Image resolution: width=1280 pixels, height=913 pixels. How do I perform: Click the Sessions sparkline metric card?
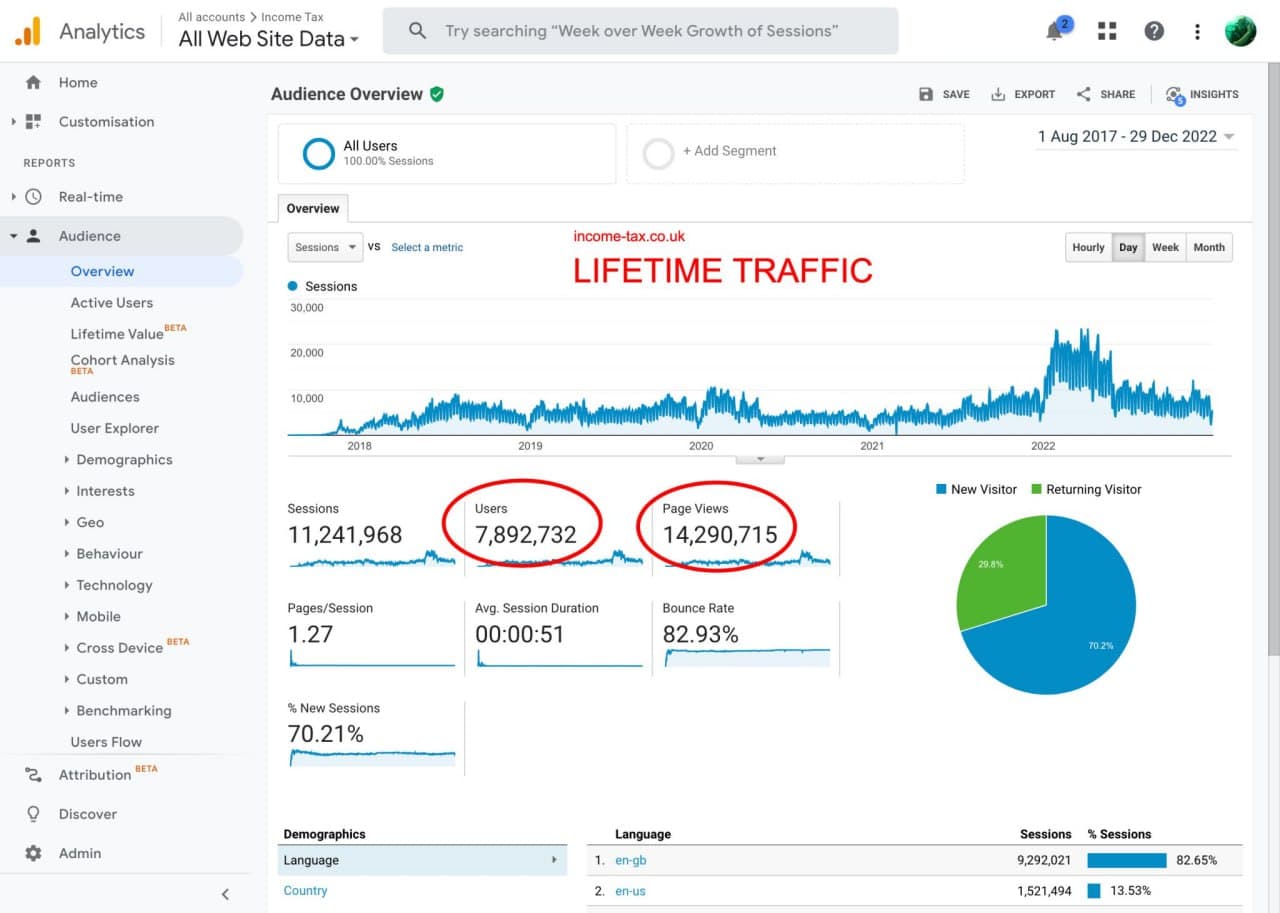click(x=371, y=536)
